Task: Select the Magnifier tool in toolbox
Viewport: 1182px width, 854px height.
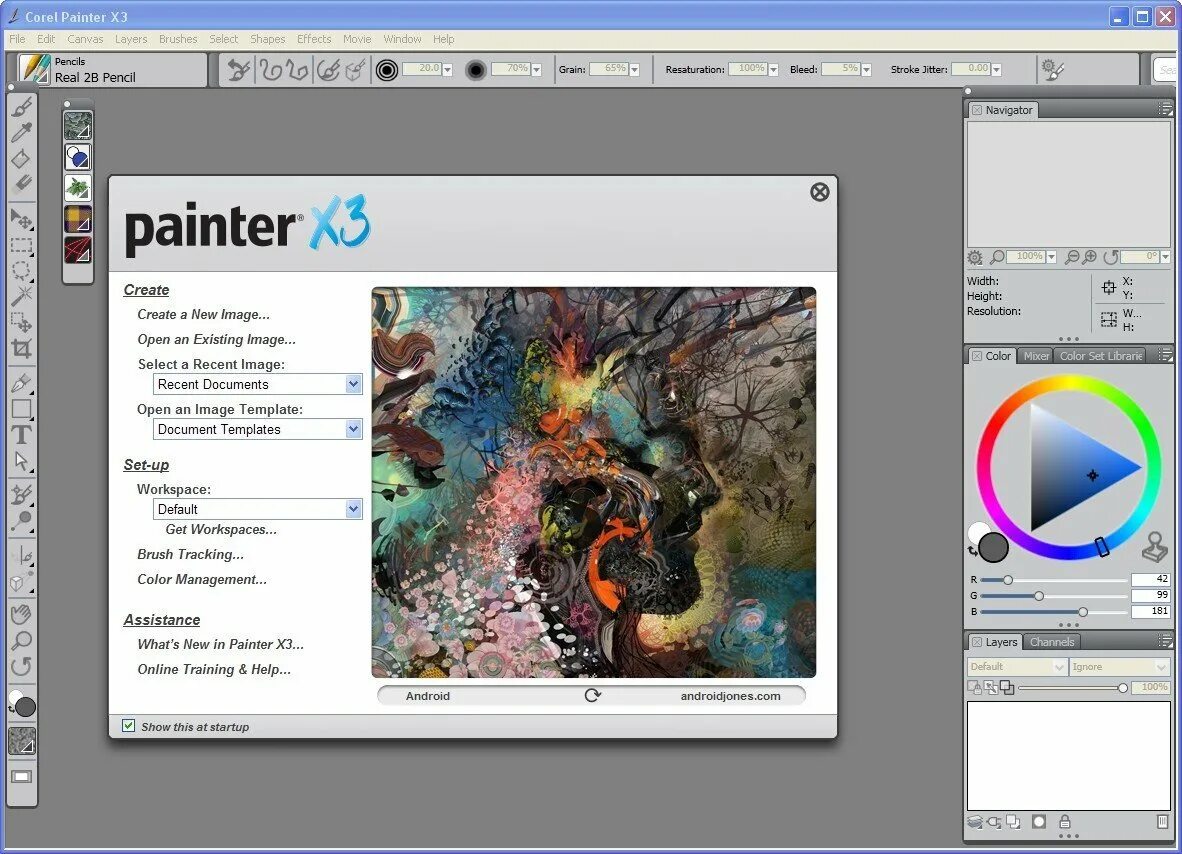Action: tap(21, 640)
